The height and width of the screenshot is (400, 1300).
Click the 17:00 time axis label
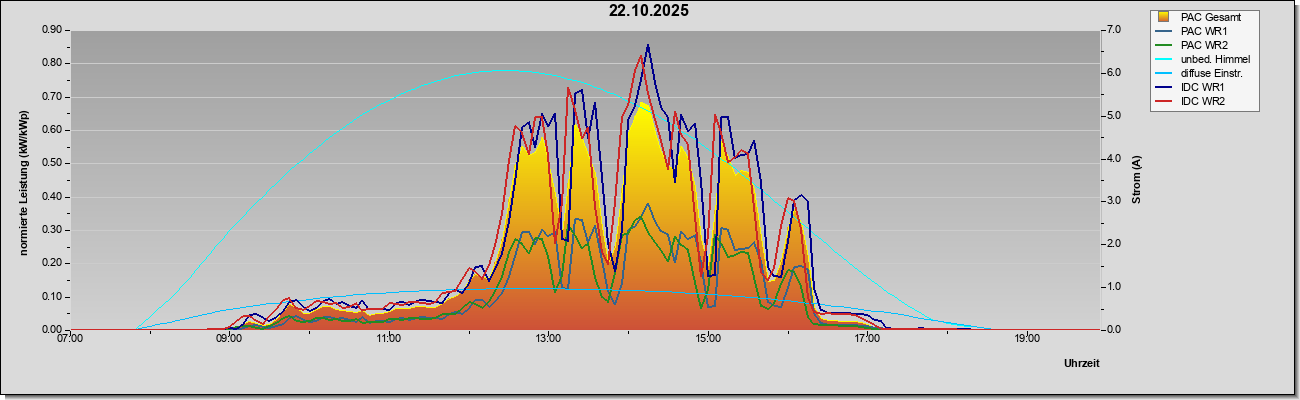[867, 338]
